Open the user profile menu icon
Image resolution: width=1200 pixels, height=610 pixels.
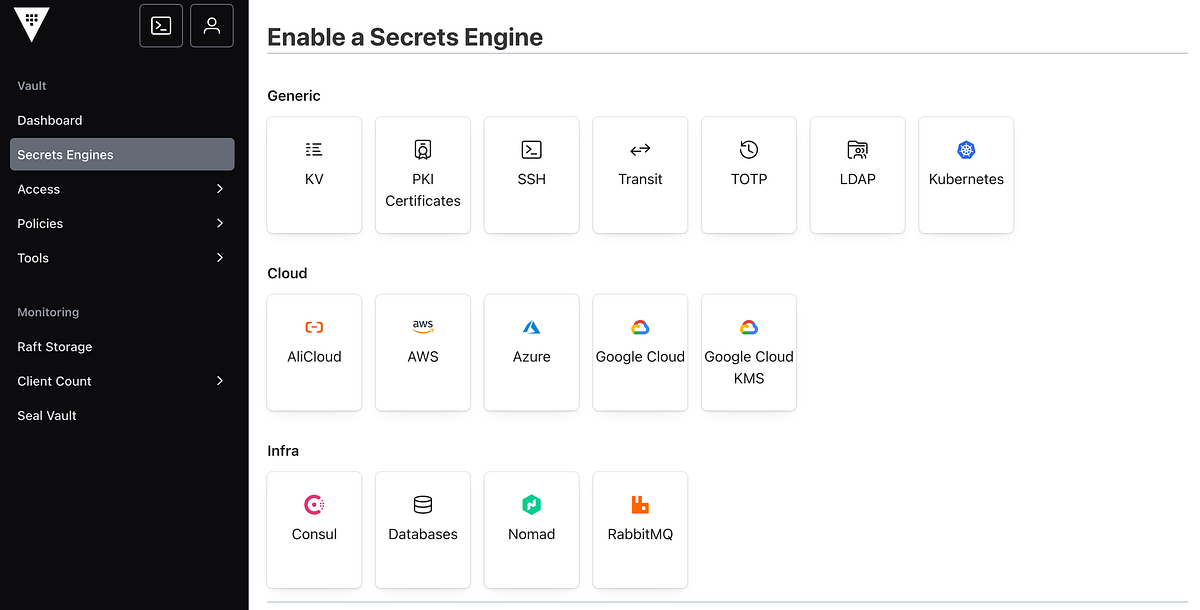pos(211,26)
